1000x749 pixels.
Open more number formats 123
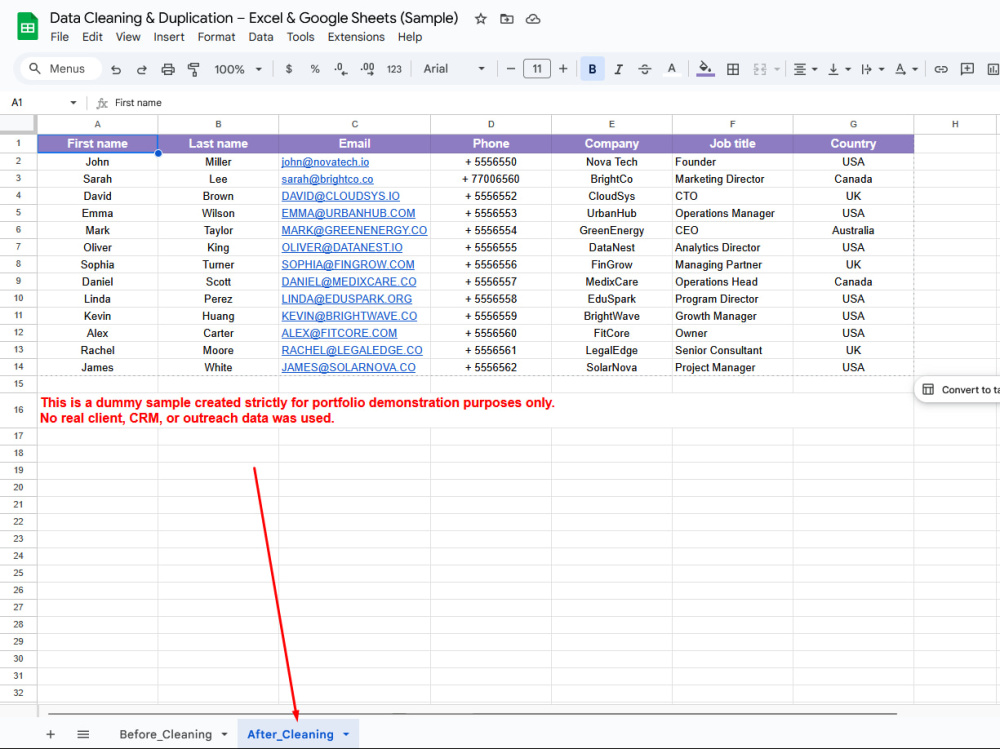coord(394,69)
